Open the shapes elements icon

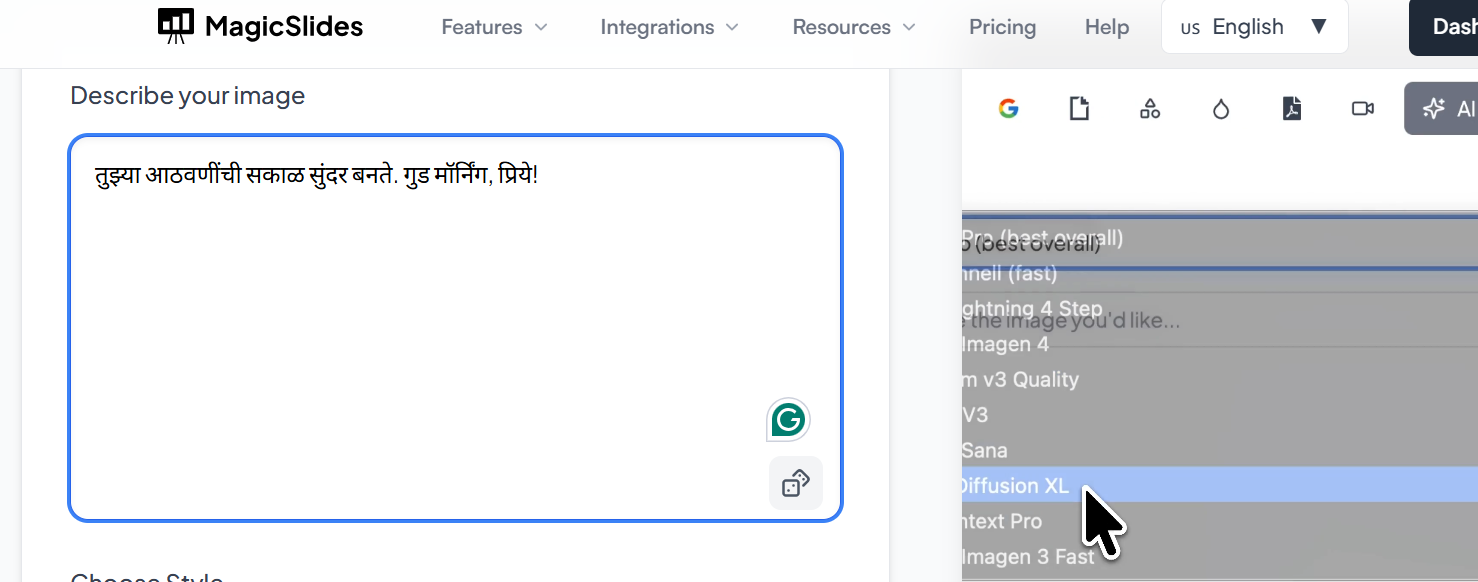coord(1150,109)
